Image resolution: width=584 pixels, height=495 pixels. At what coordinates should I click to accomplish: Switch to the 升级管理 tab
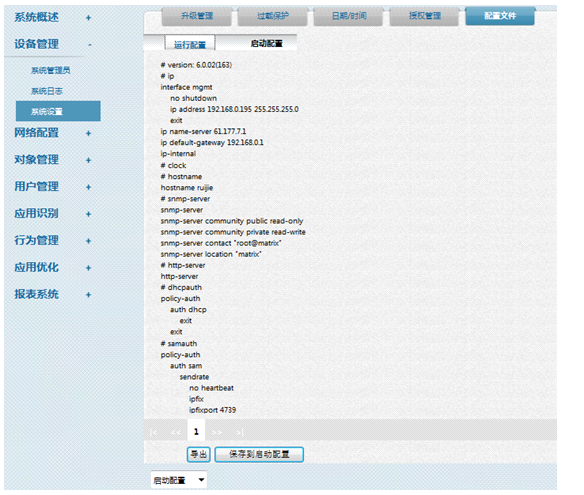pyautogui.click(x=197, y=16)
